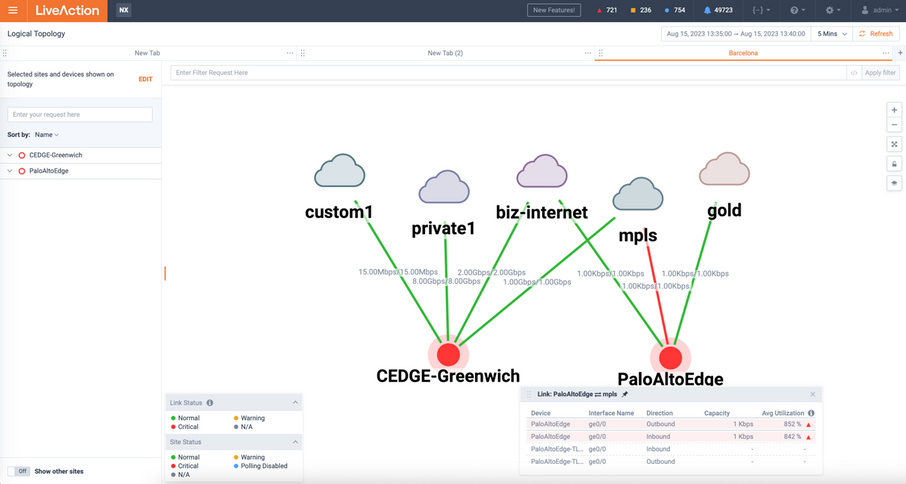Screen dimensions: 906x484
Task: Open the hamburger main menu
Action: click(13, 10)
